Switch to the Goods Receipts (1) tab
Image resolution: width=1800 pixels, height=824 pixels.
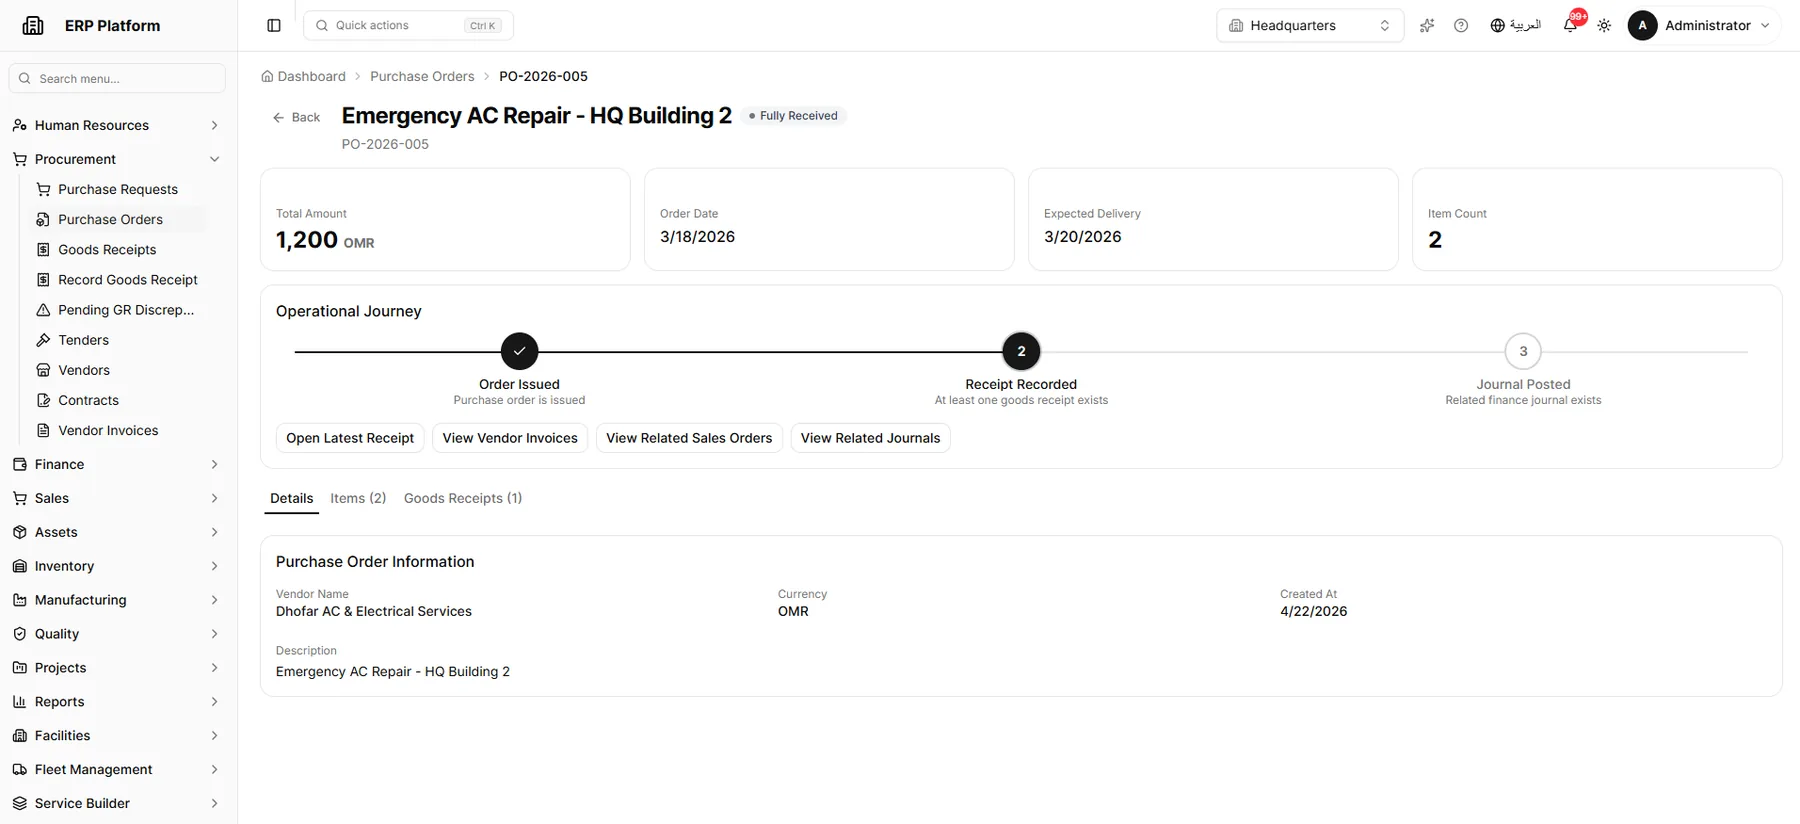(463, 498)
